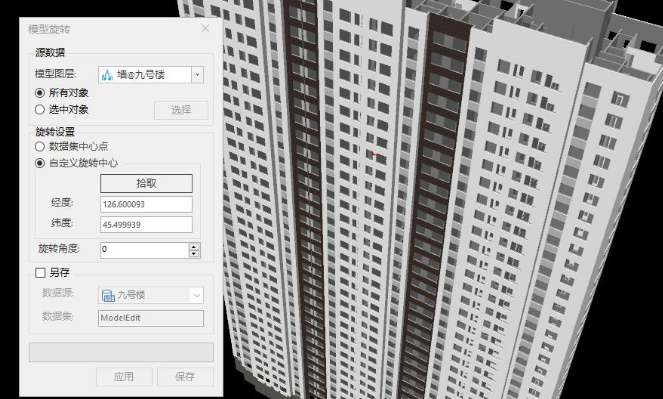Click the 源数据 group label
663x399 pixels.
[50, 52]
